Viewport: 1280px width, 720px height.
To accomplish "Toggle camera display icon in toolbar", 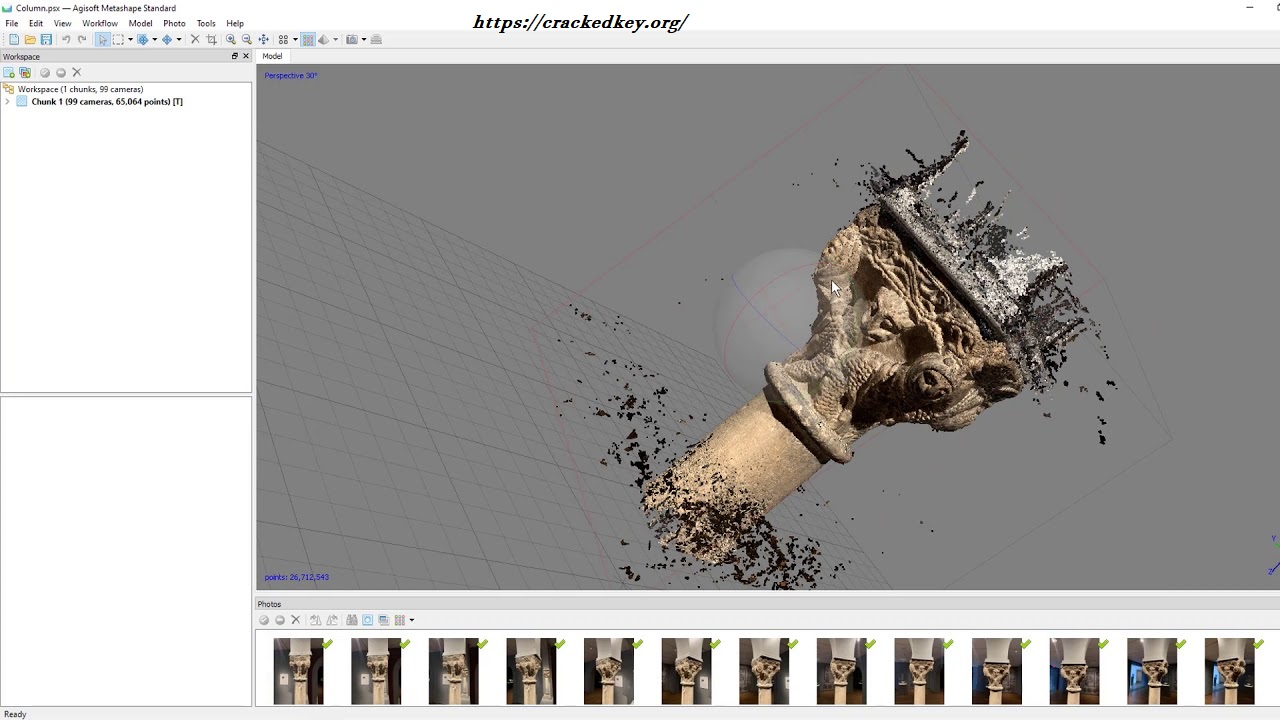I will click(351, 39).
